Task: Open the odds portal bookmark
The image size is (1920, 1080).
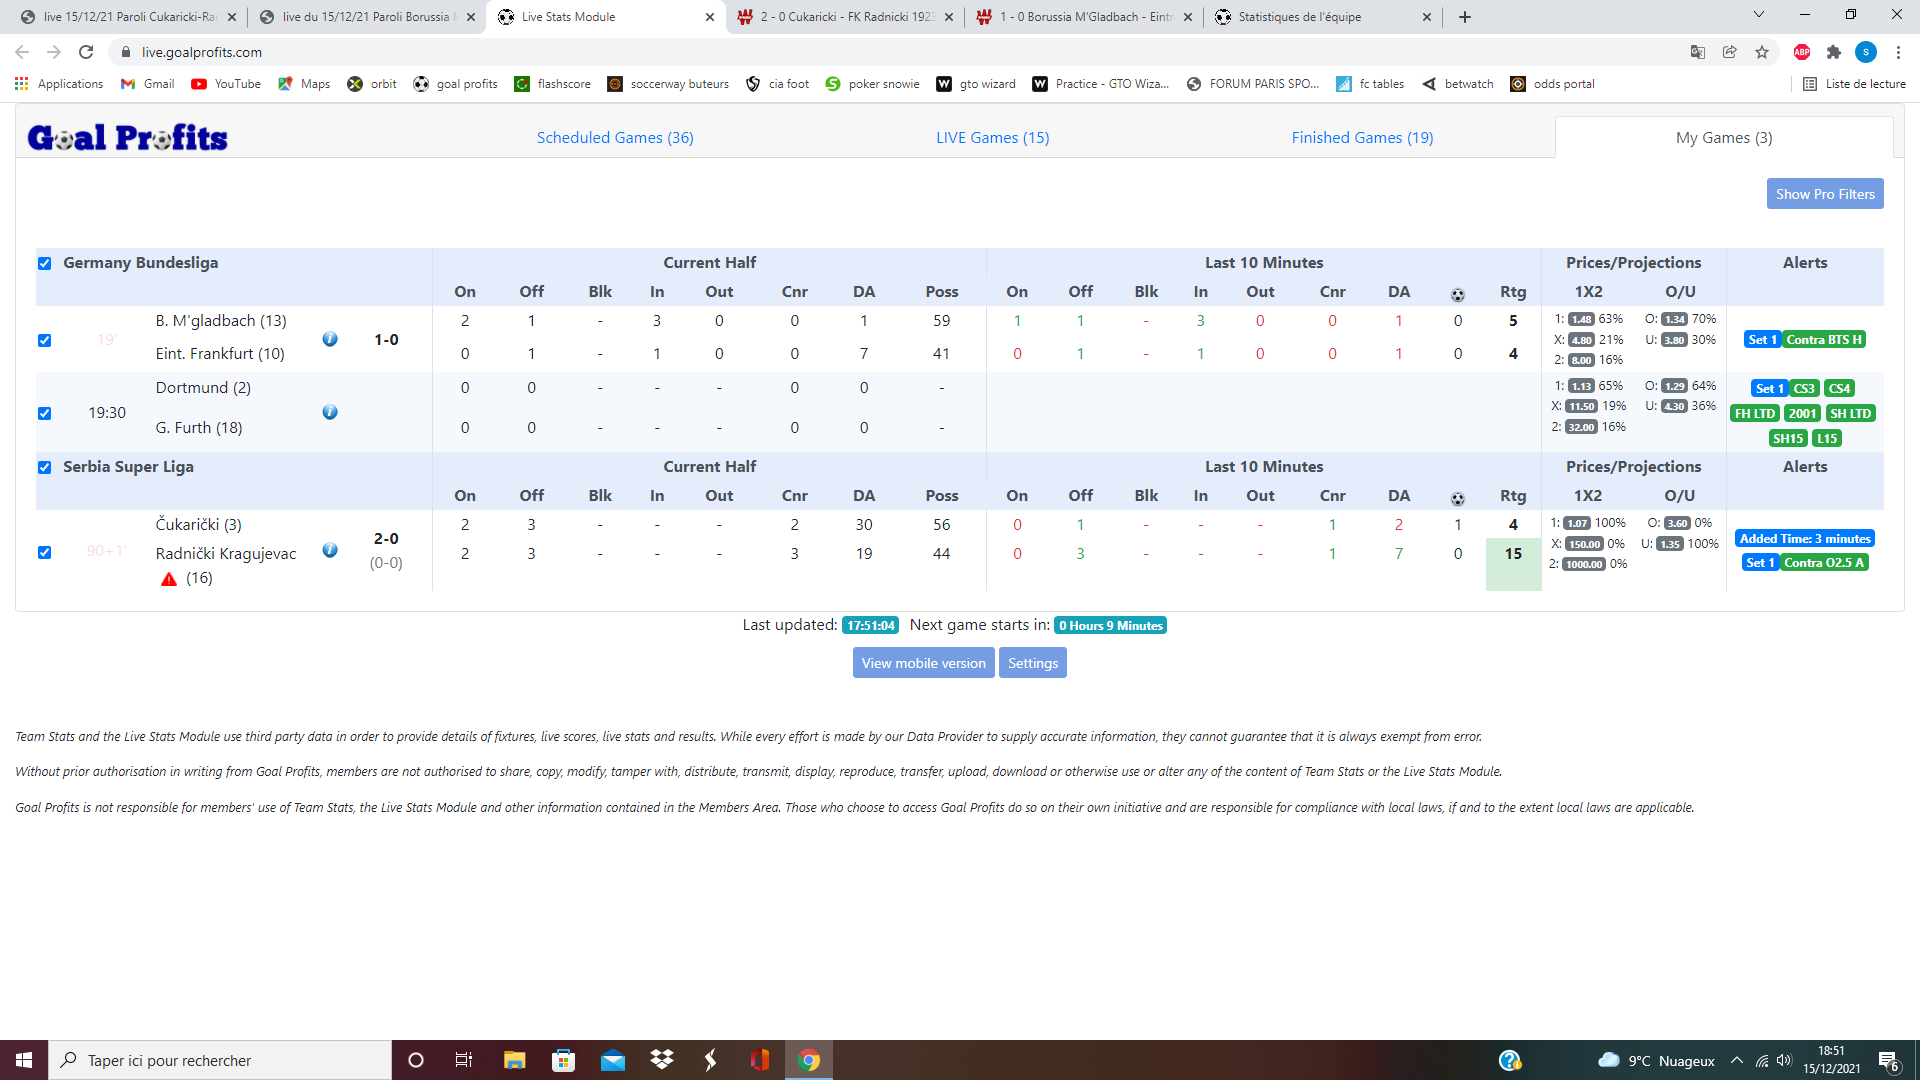Action: [1553, 84]
